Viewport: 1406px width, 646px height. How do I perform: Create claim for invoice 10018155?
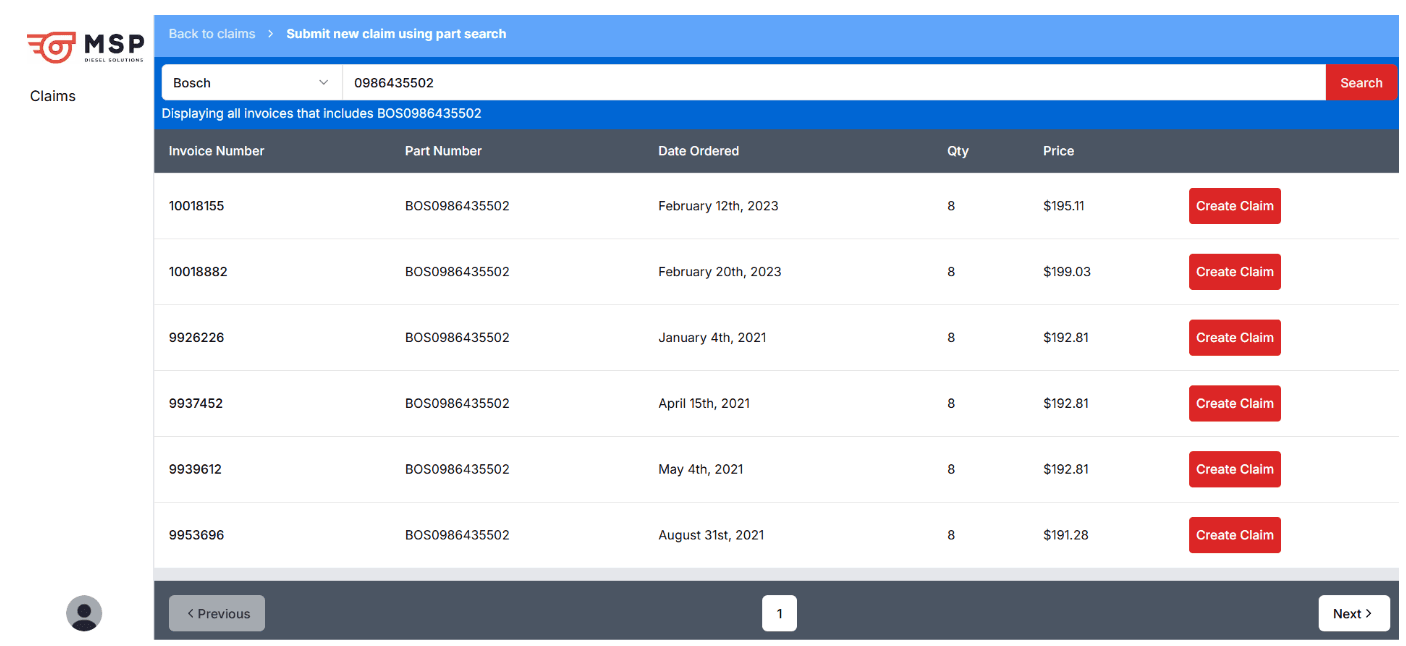point(1234,206)
